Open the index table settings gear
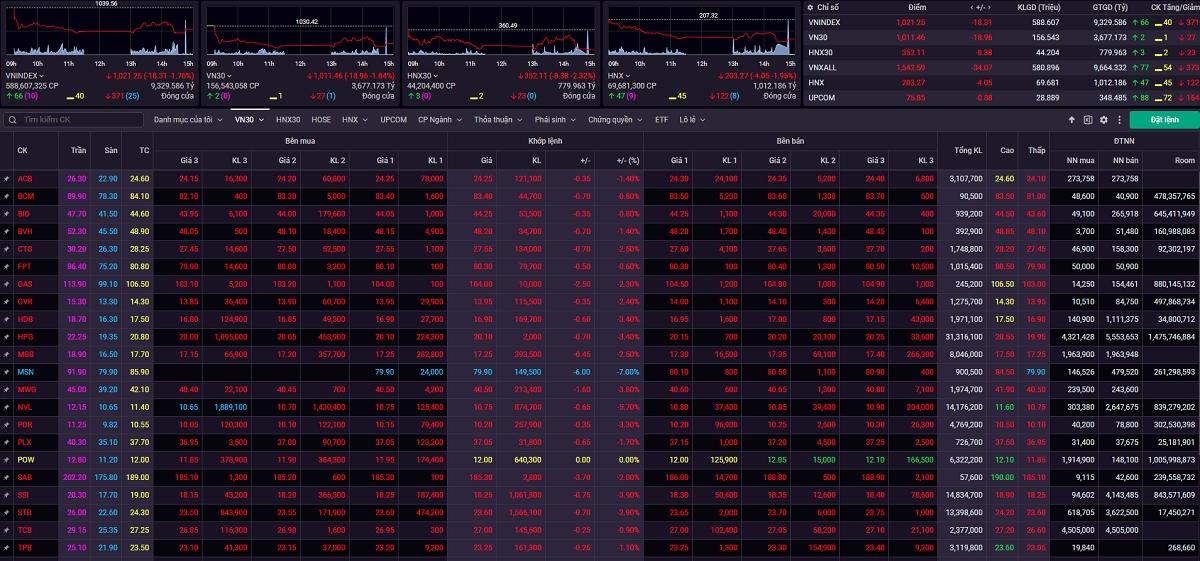1200x561 pixels. (810, 6)
